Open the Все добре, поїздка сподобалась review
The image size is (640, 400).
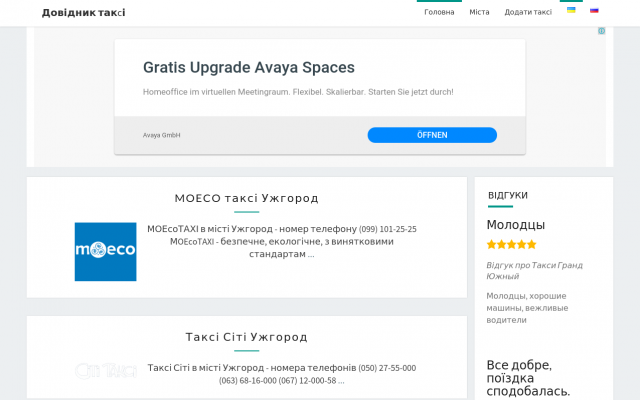[x=528, y=378]
